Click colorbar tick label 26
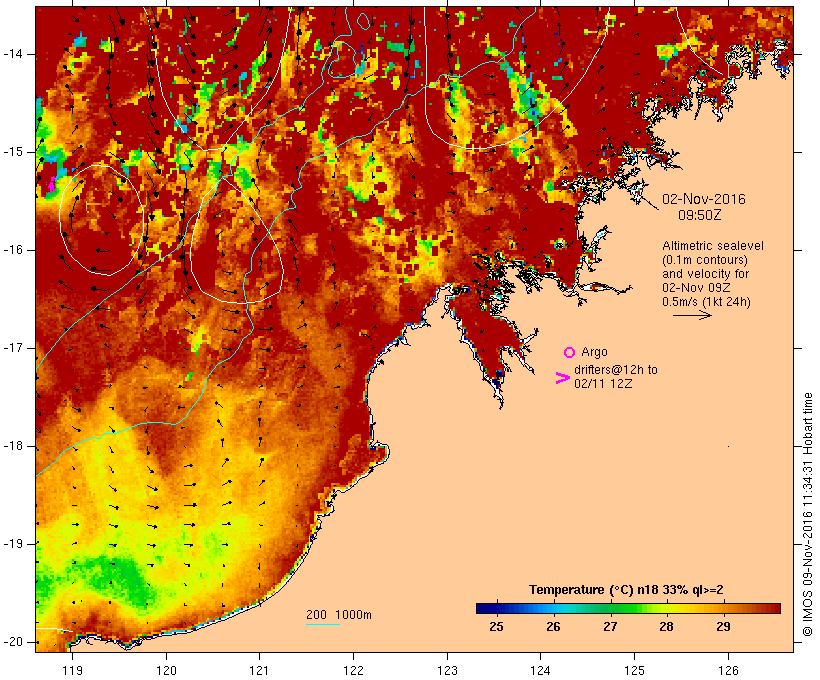This screenshot has height=680, width=820. [x=553, y=627]
